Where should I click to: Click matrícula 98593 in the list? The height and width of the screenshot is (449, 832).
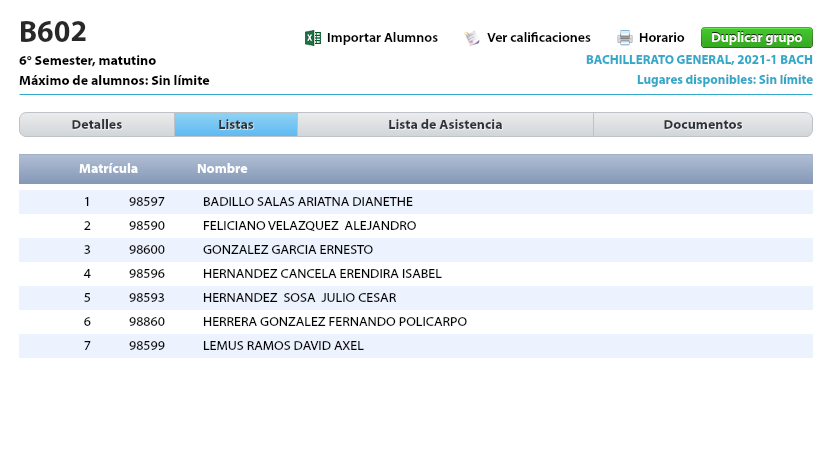[146, 298]
